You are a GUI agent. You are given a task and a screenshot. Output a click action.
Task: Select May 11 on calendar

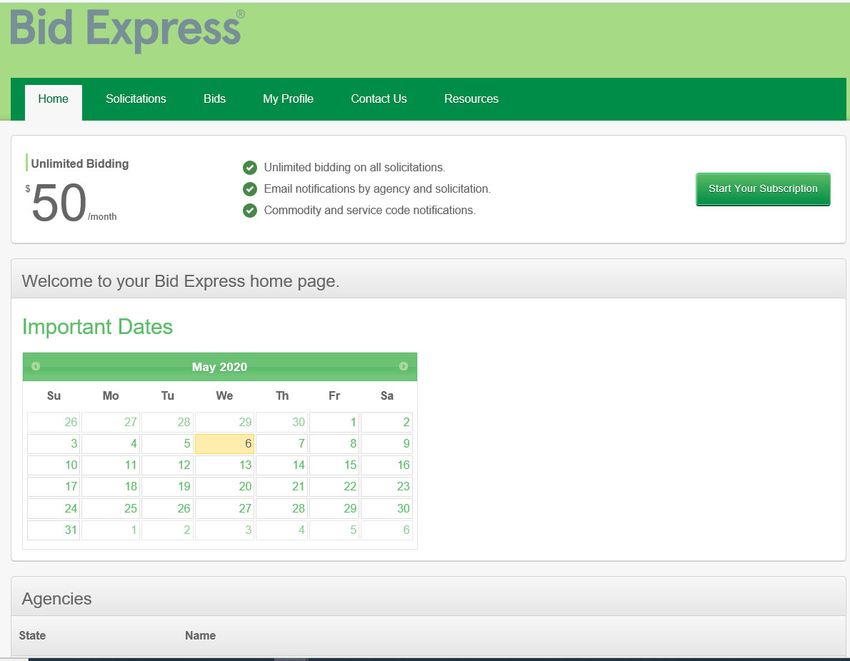point(111,465)
